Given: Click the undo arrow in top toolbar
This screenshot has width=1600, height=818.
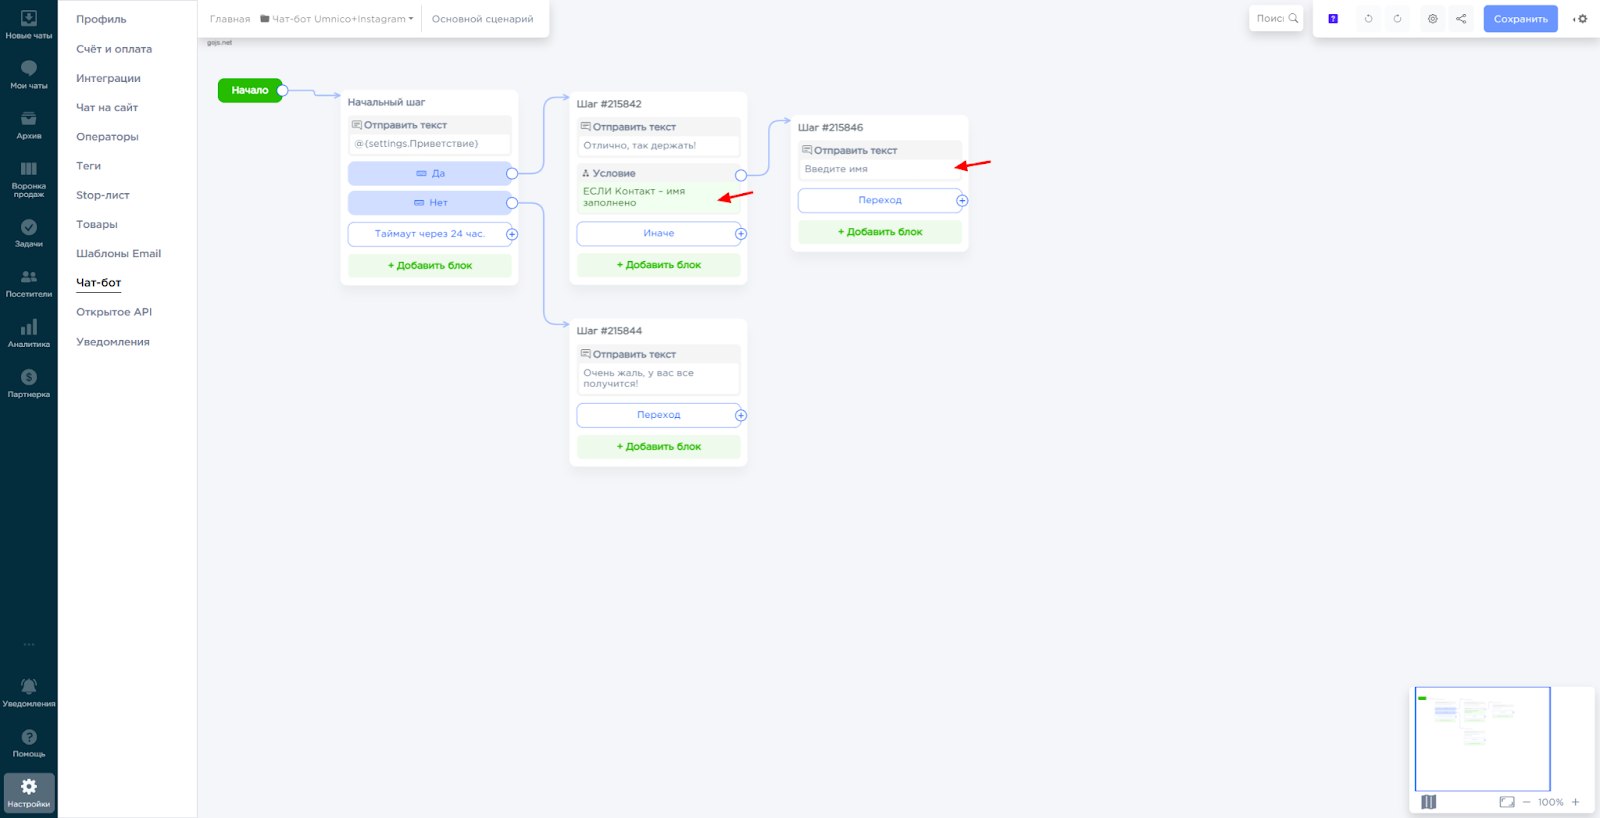Looking at the screenshot, I should click(x=1368, y=19).
